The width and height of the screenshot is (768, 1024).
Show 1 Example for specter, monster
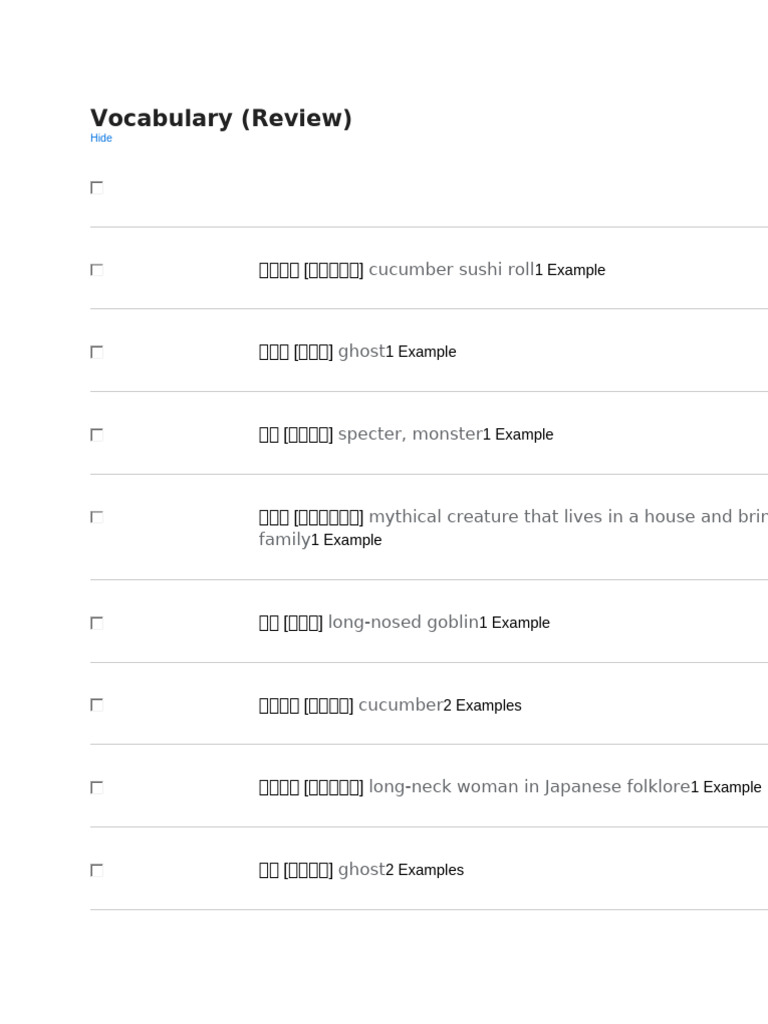518,434
